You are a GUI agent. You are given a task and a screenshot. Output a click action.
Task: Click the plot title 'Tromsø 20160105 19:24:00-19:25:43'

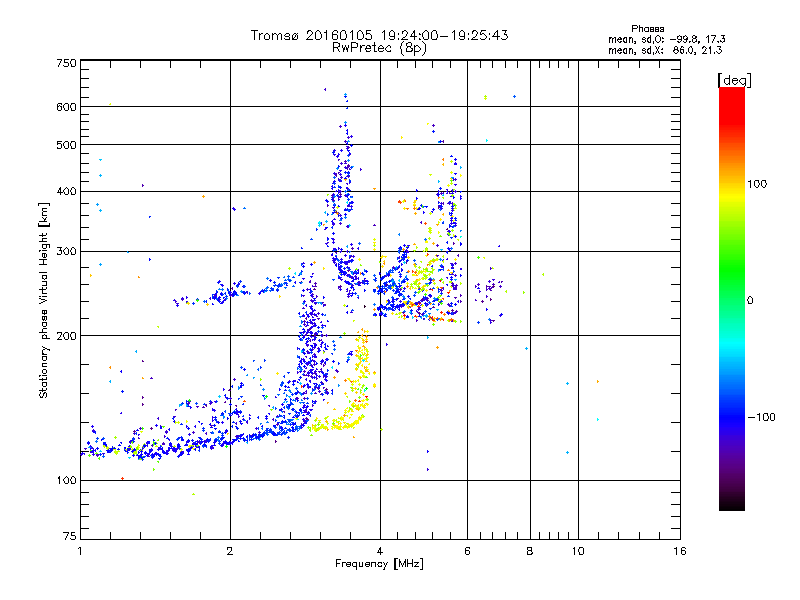point(379,35)
